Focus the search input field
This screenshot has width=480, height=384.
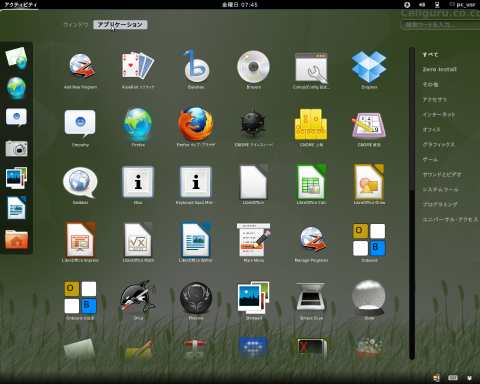pyautogui.click(x=441, y=25)
